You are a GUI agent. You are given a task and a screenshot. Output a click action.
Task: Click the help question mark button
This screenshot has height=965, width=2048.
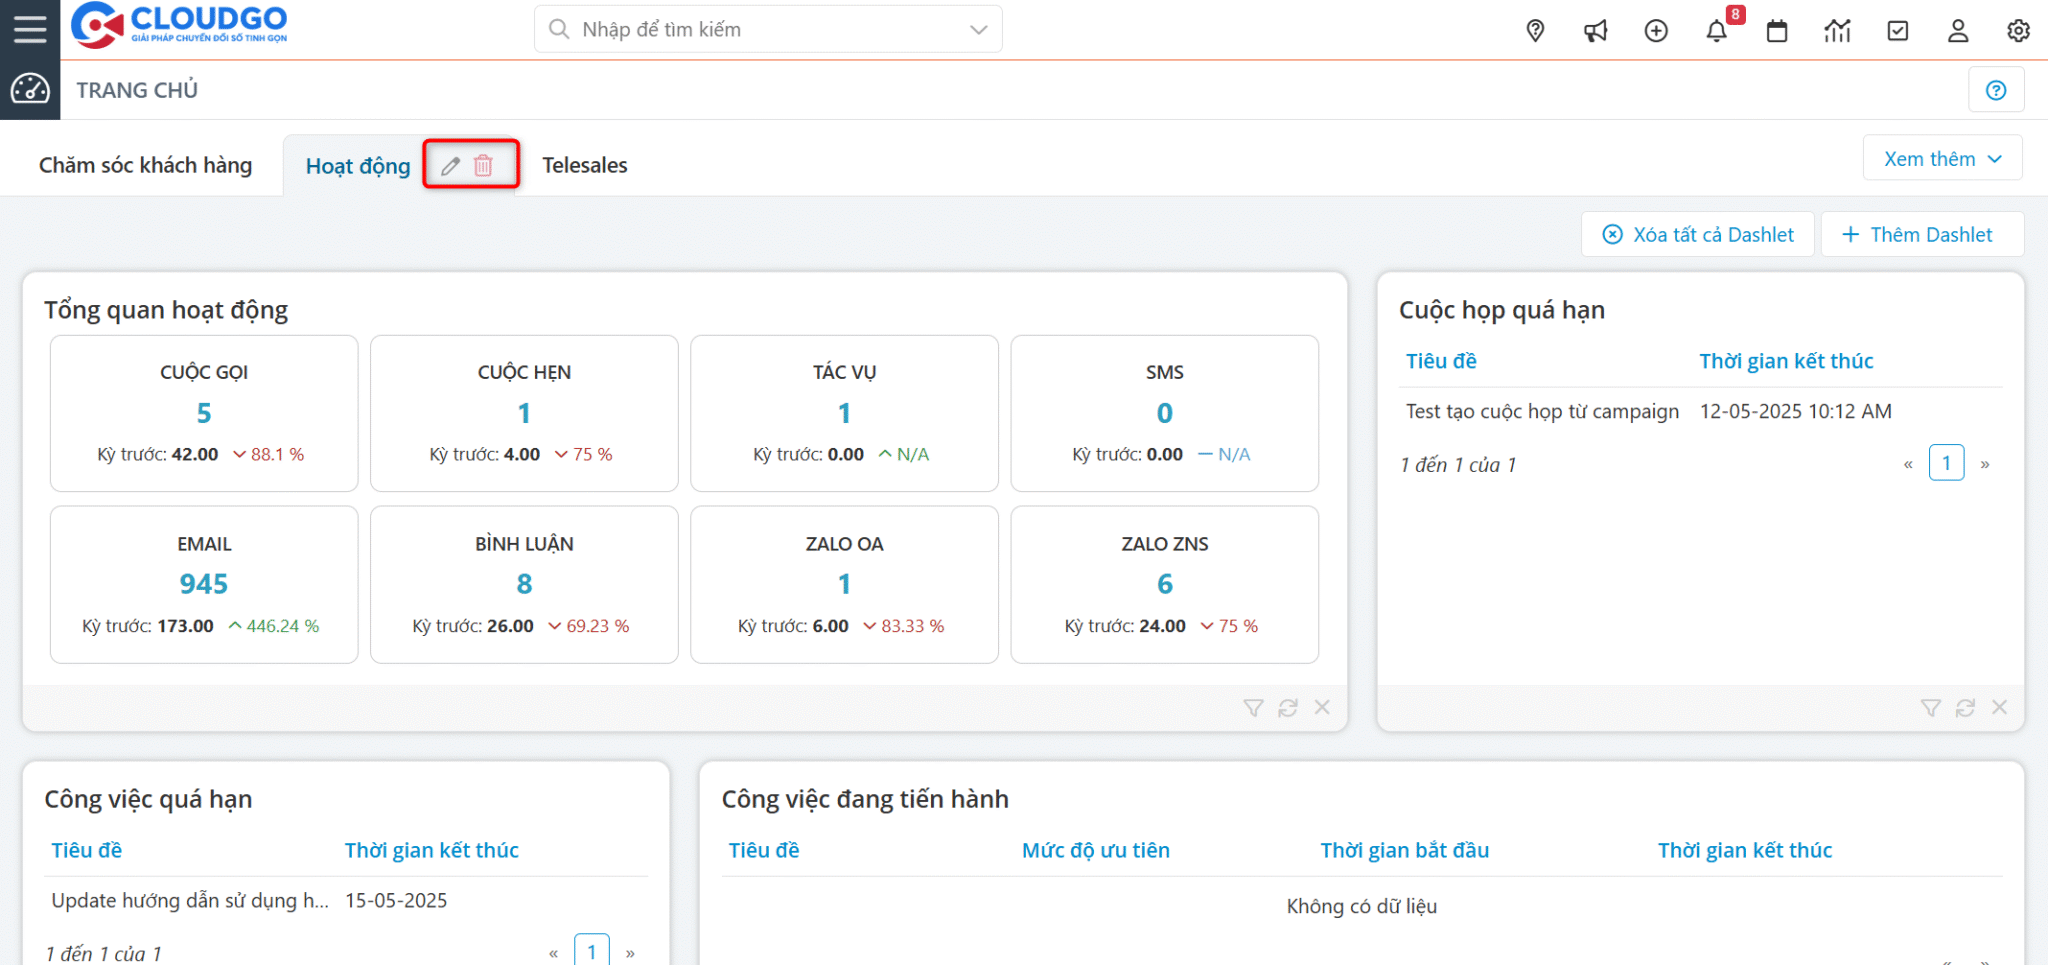coord(1996,90)
